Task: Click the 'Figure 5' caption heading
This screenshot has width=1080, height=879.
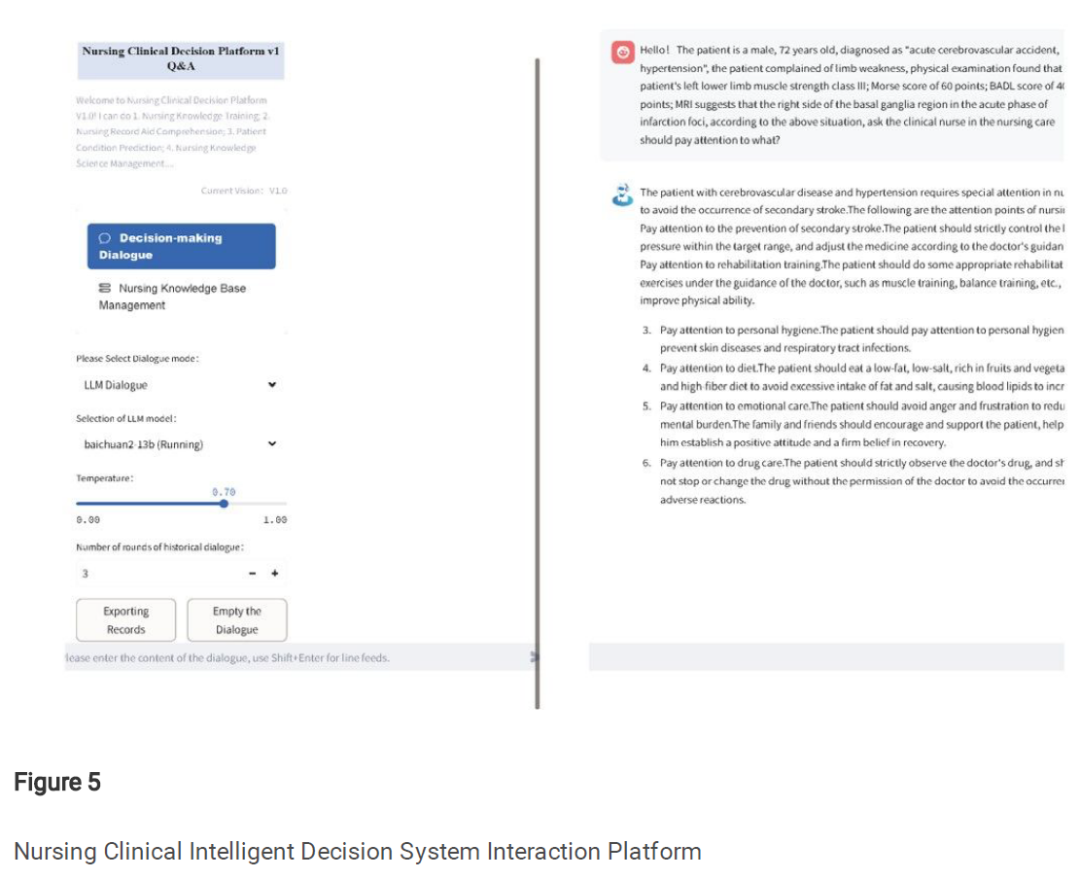Action: 57,783
